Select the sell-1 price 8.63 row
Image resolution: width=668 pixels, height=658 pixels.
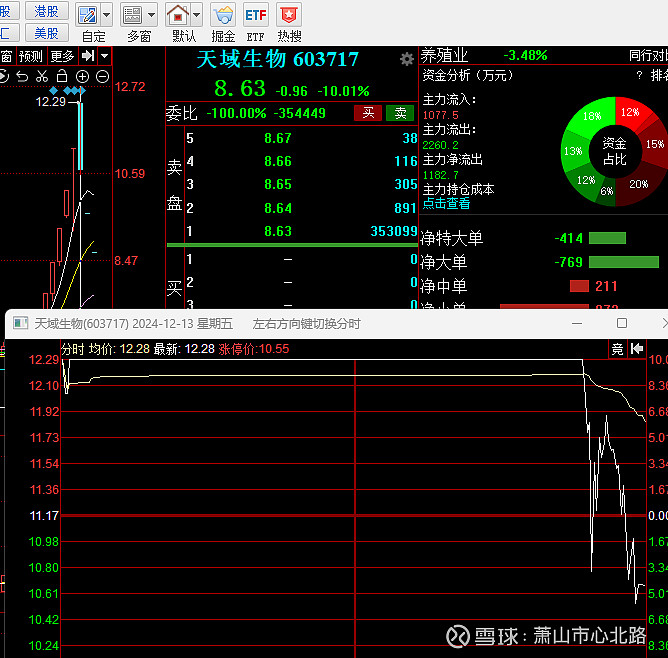pos(301,231)
